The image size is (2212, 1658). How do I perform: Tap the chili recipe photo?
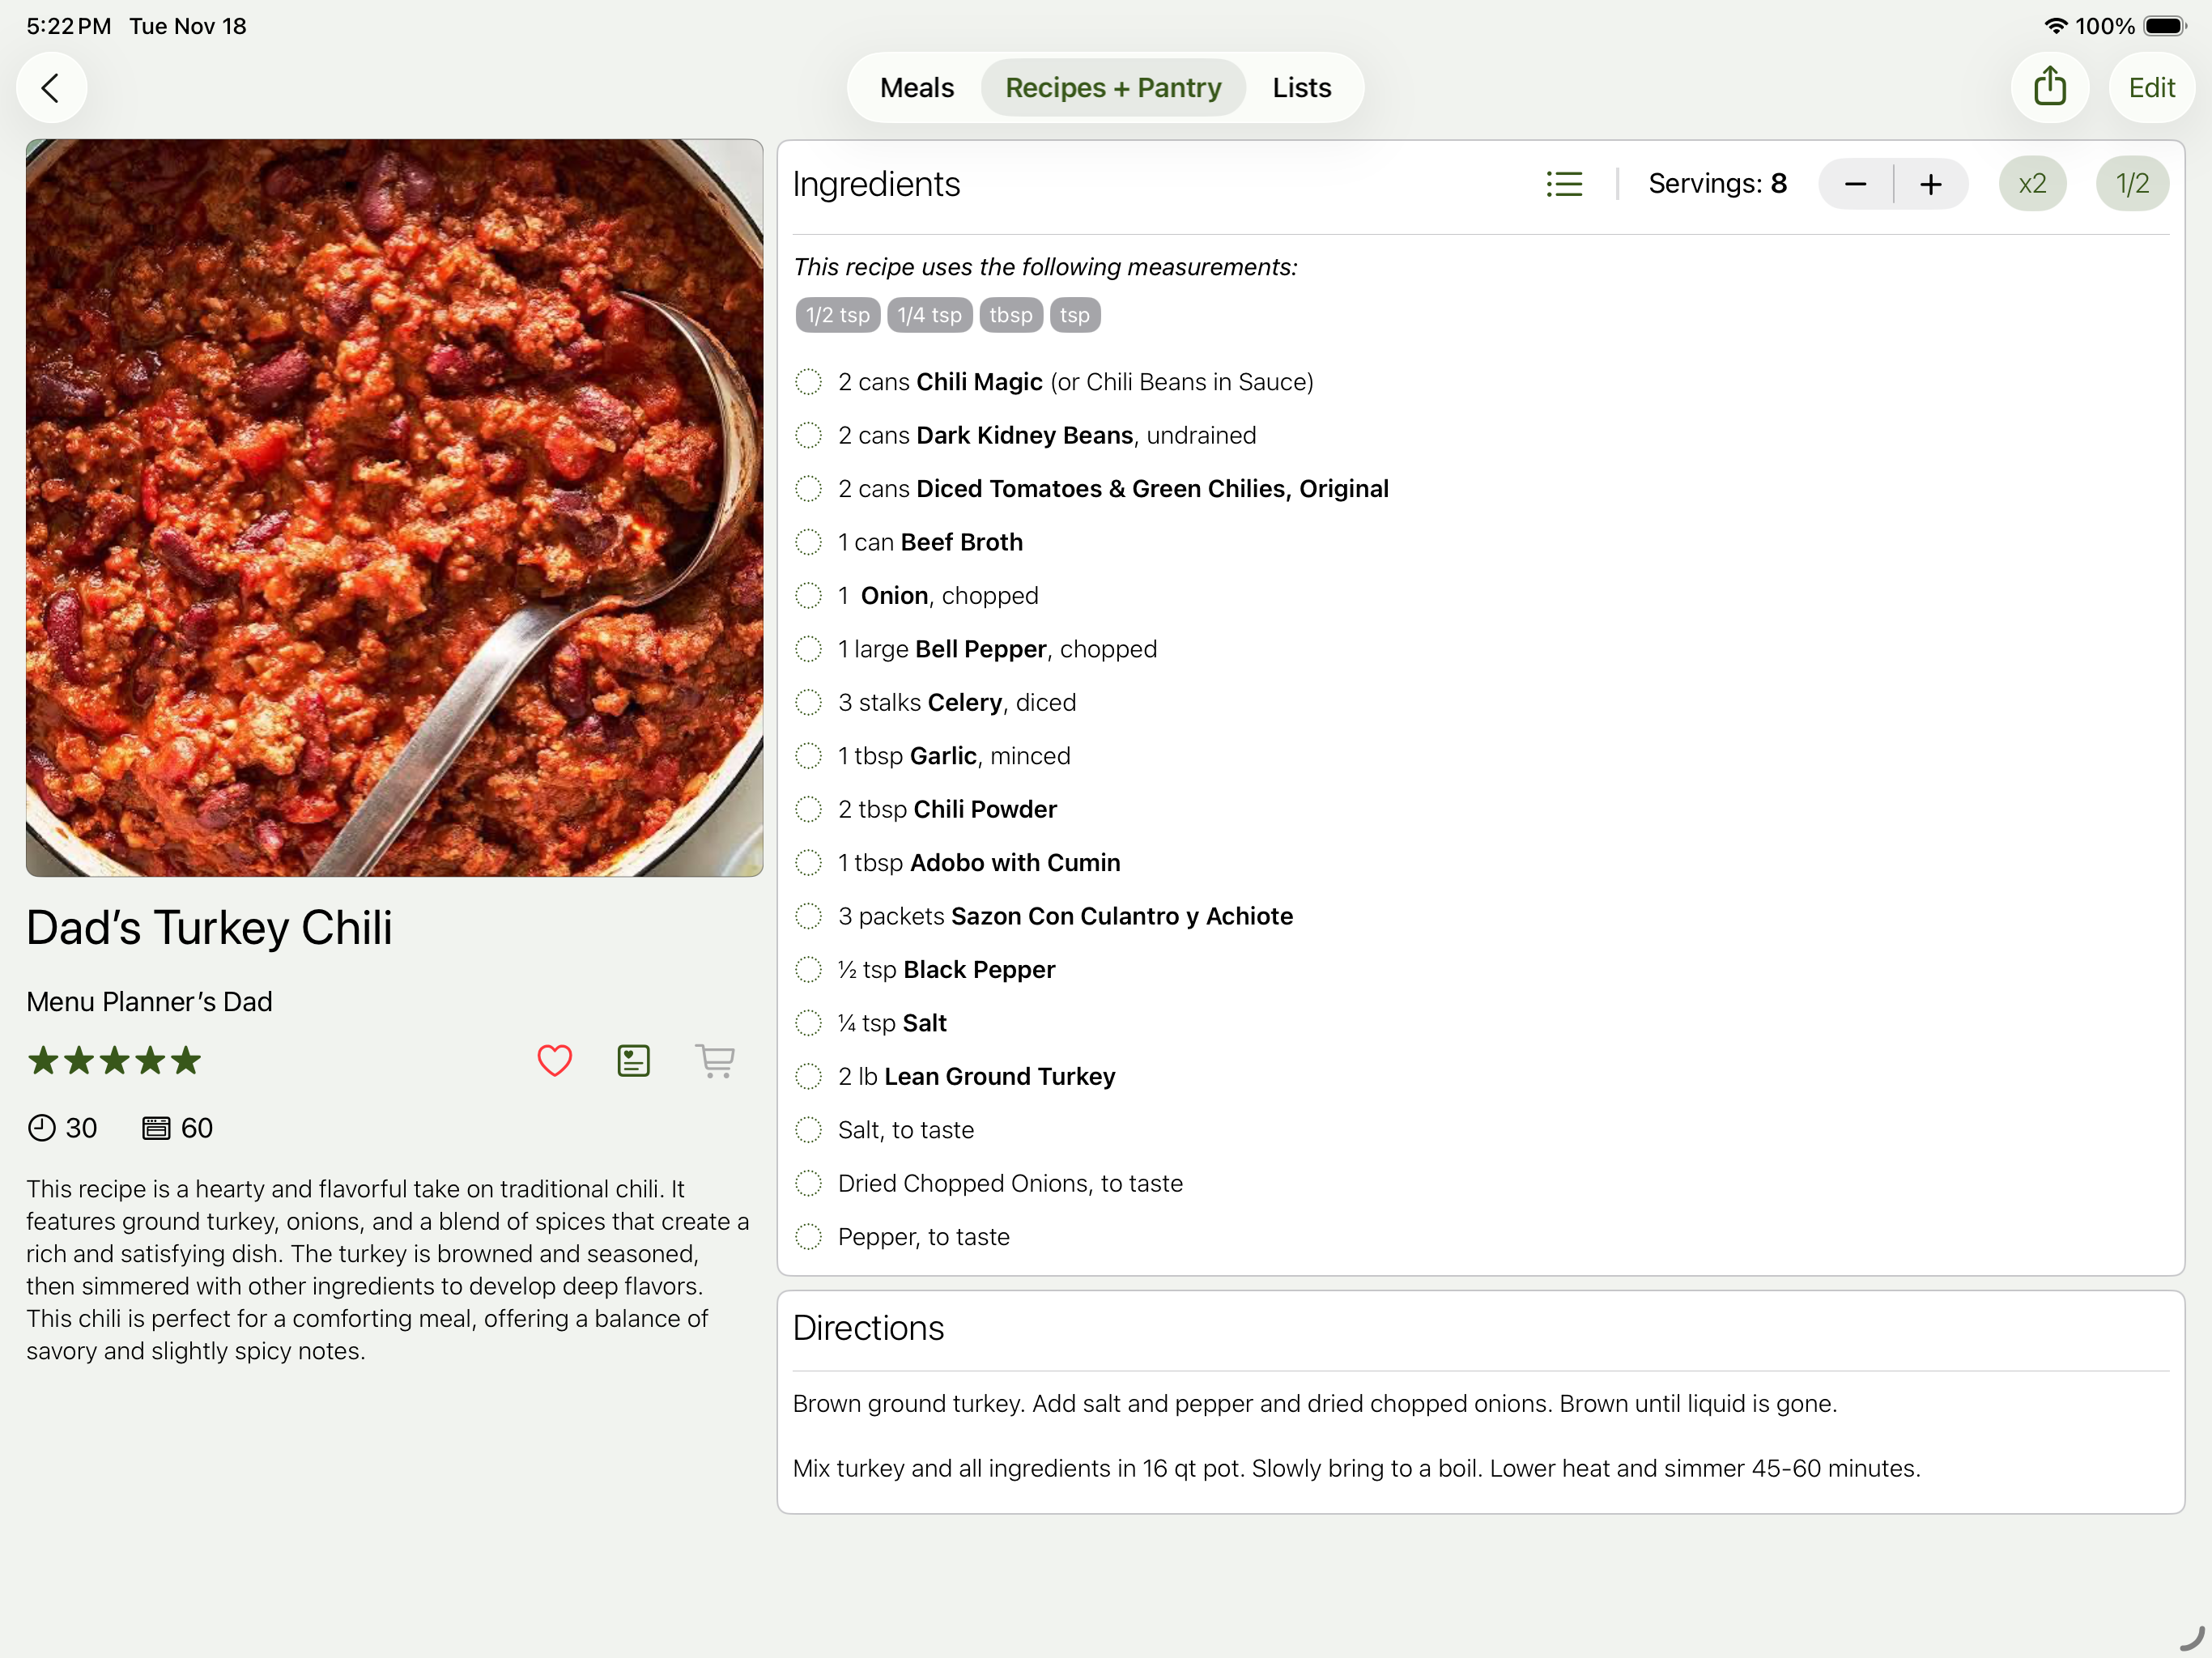[394, 508]
